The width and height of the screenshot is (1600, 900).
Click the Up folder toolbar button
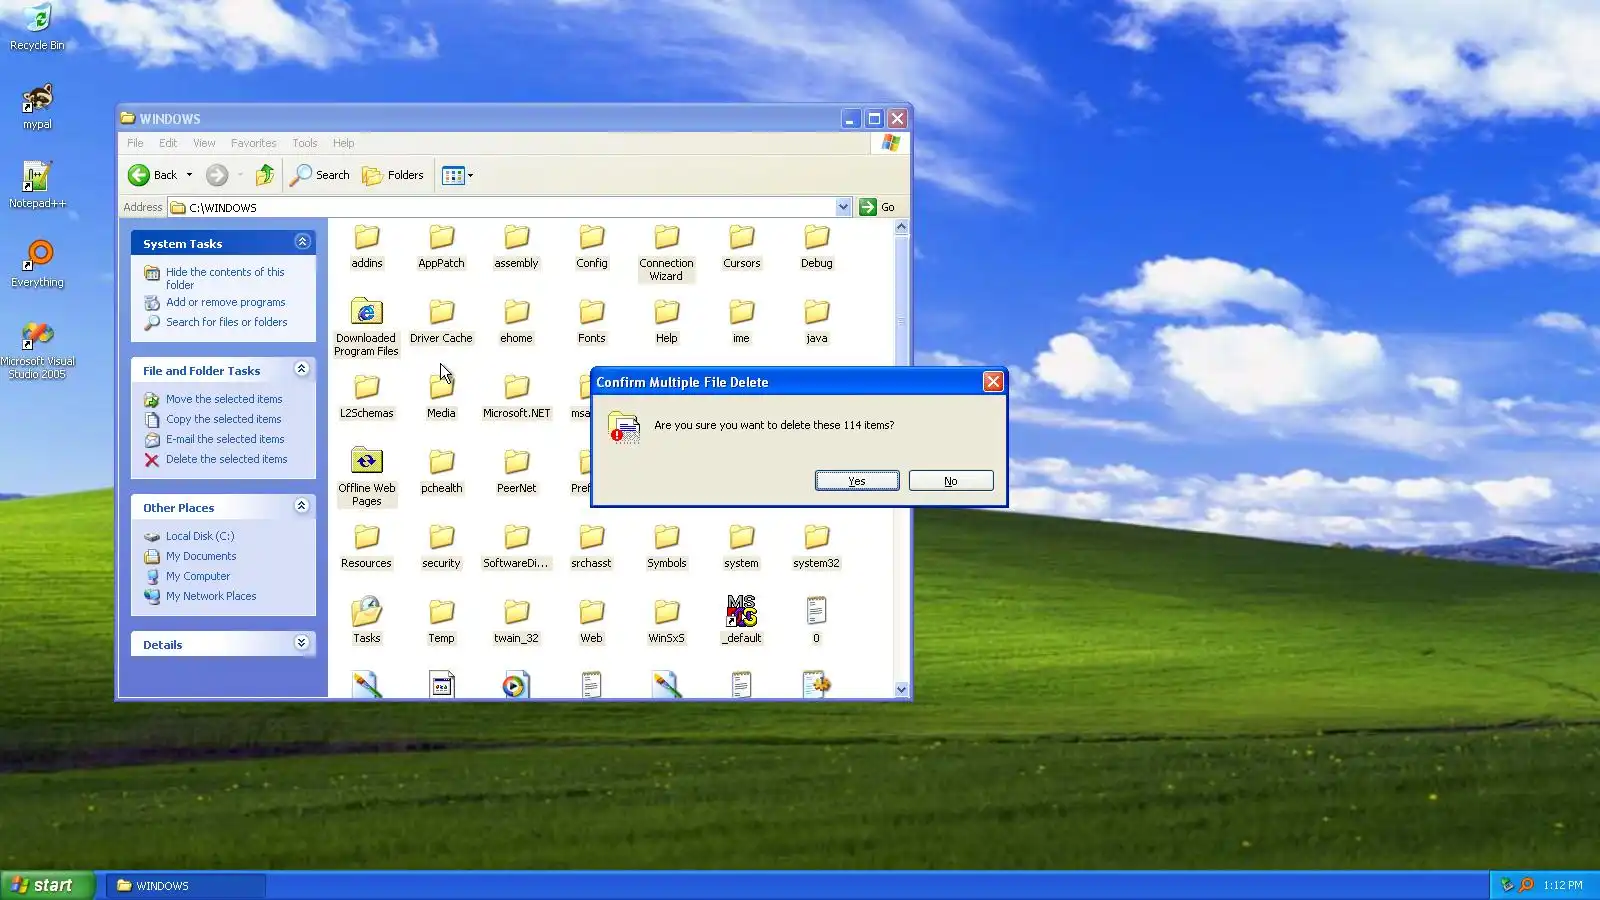[x=265, y=175]
